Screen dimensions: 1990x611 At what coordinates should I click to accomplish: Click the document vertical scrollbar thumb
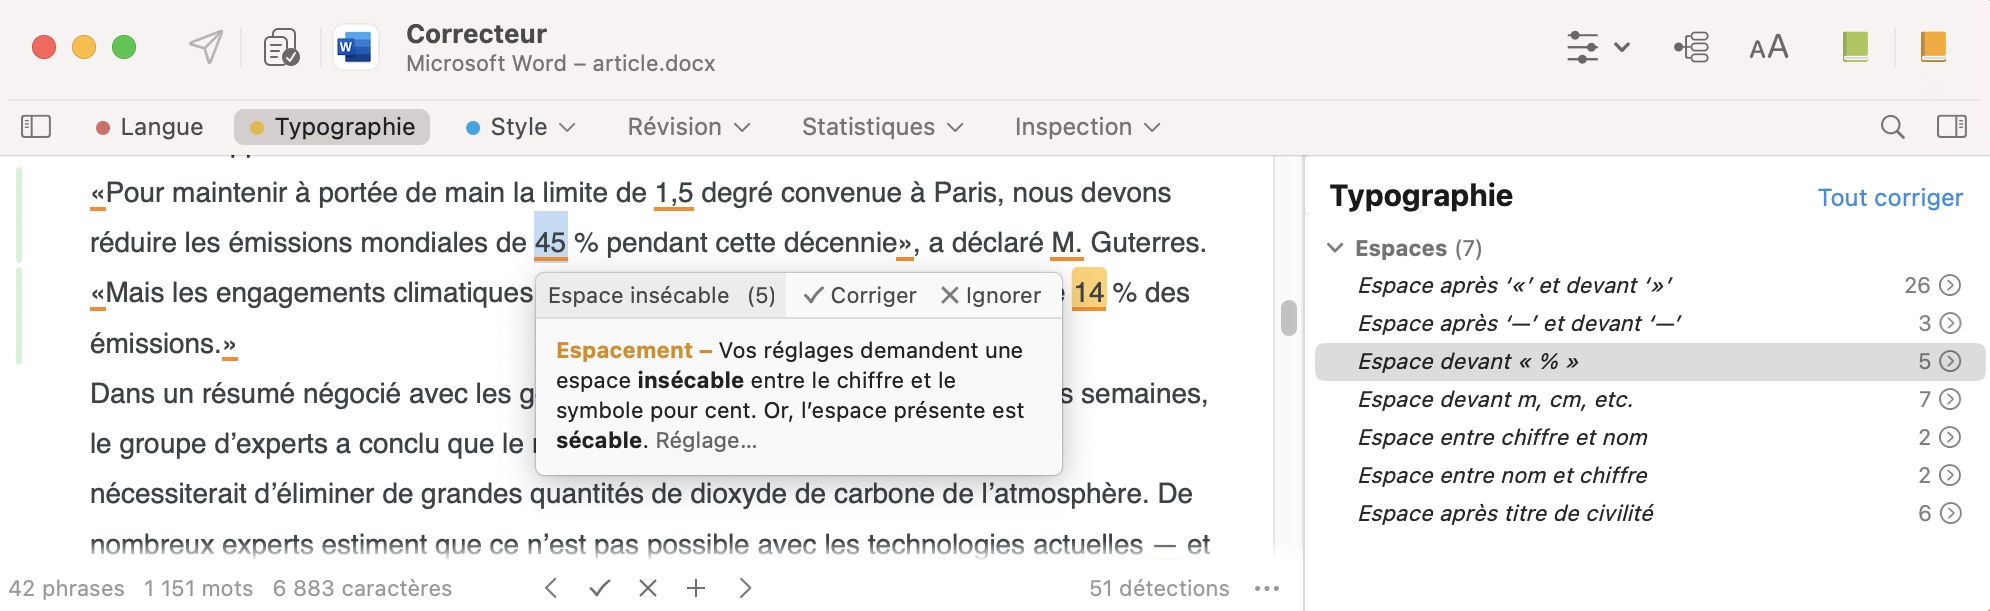pos(1289,318)
